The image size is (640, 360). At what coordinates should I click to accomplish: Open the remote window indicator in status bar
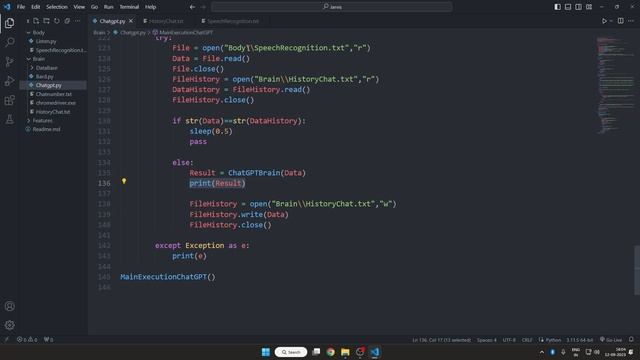pos(7,340)
